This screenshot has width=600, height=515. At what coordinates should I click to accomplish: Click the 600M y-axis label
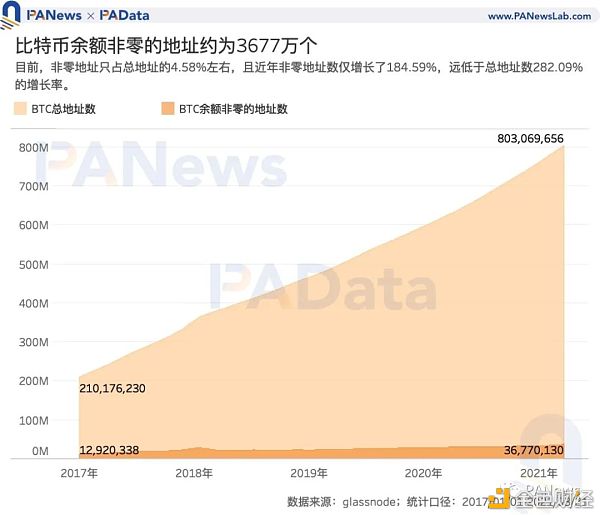point(34,225)
